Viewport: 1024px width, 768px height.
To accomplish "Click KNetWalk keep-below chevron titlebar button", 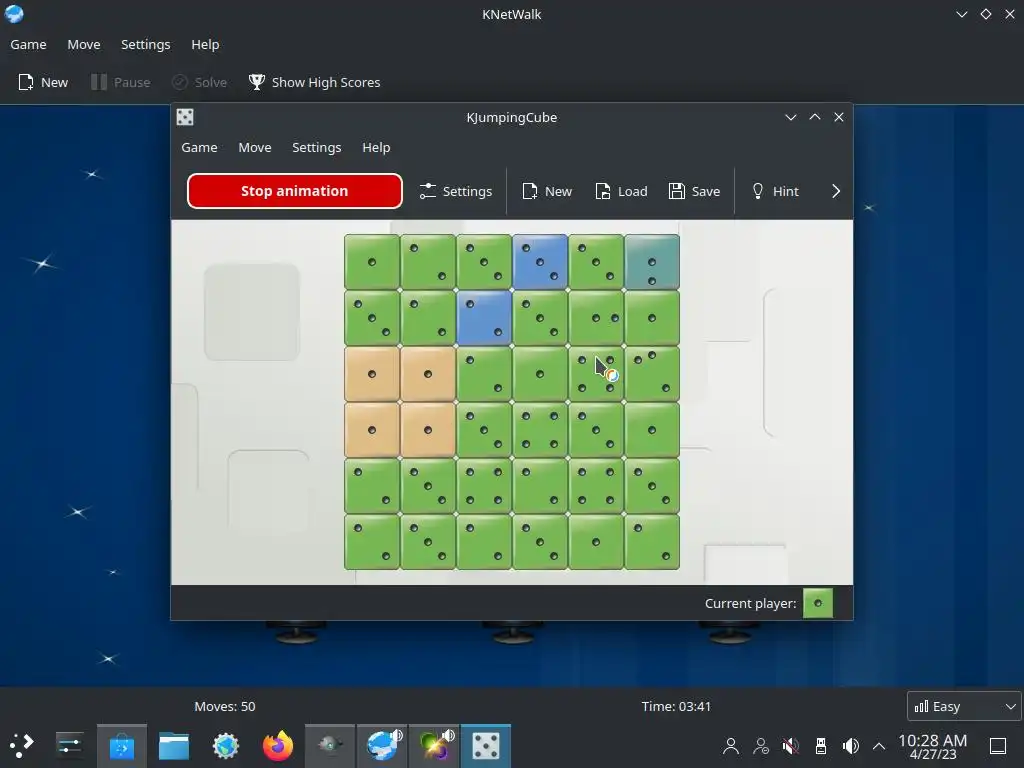I will pos(961,14).
